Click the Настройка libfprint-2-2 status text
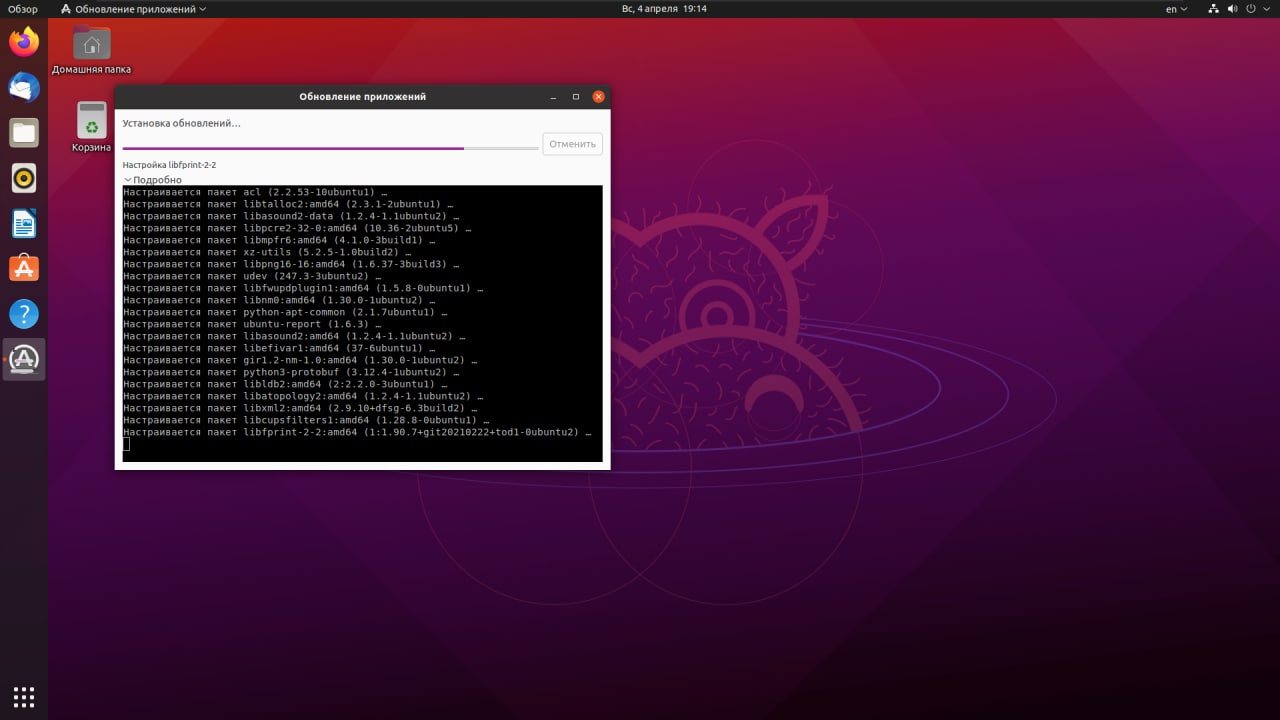 click(x=169, y=165)
